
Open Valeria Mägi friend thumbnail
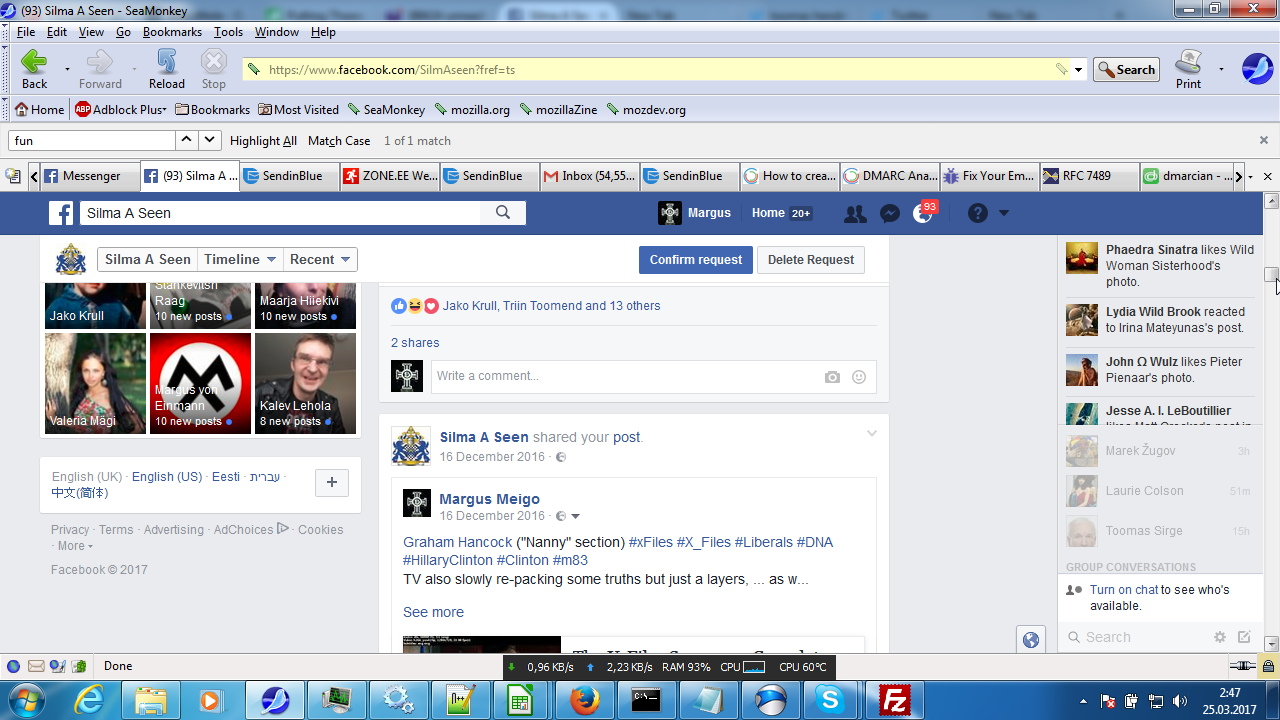coord(96,383)
